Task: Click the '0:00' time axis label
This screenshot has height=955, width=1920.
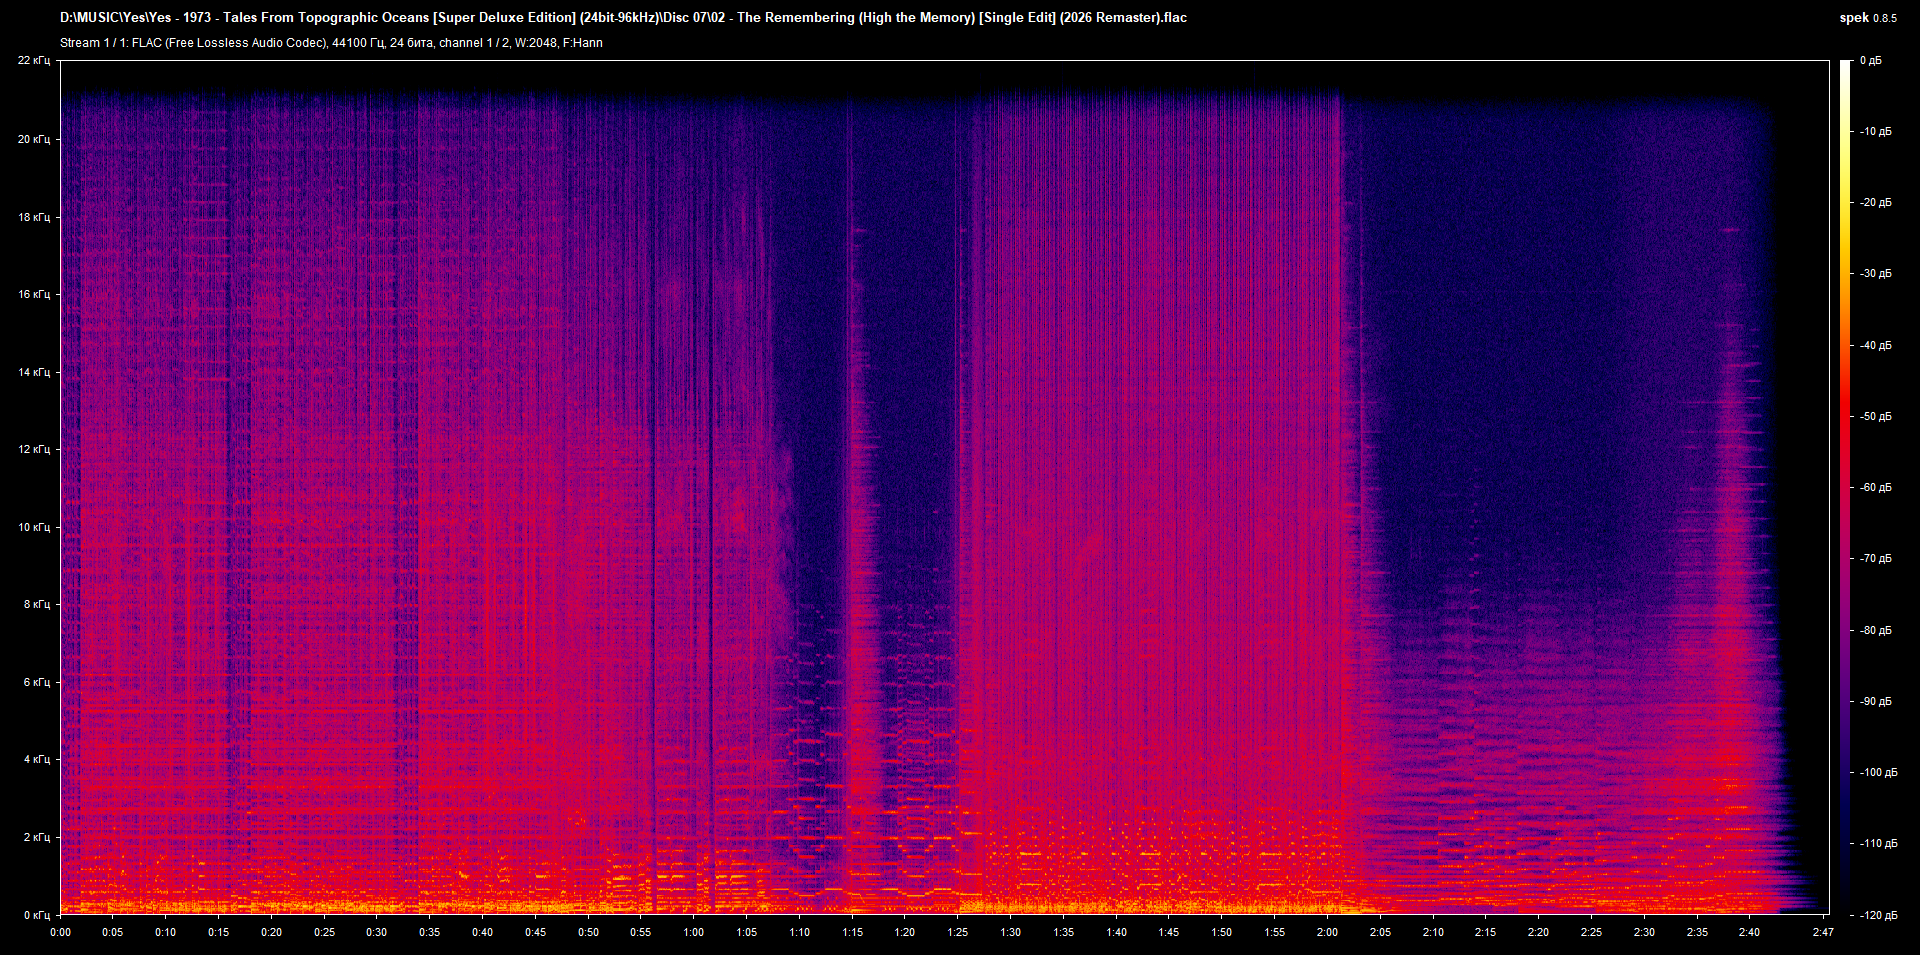Action: [x=61, y=932]
